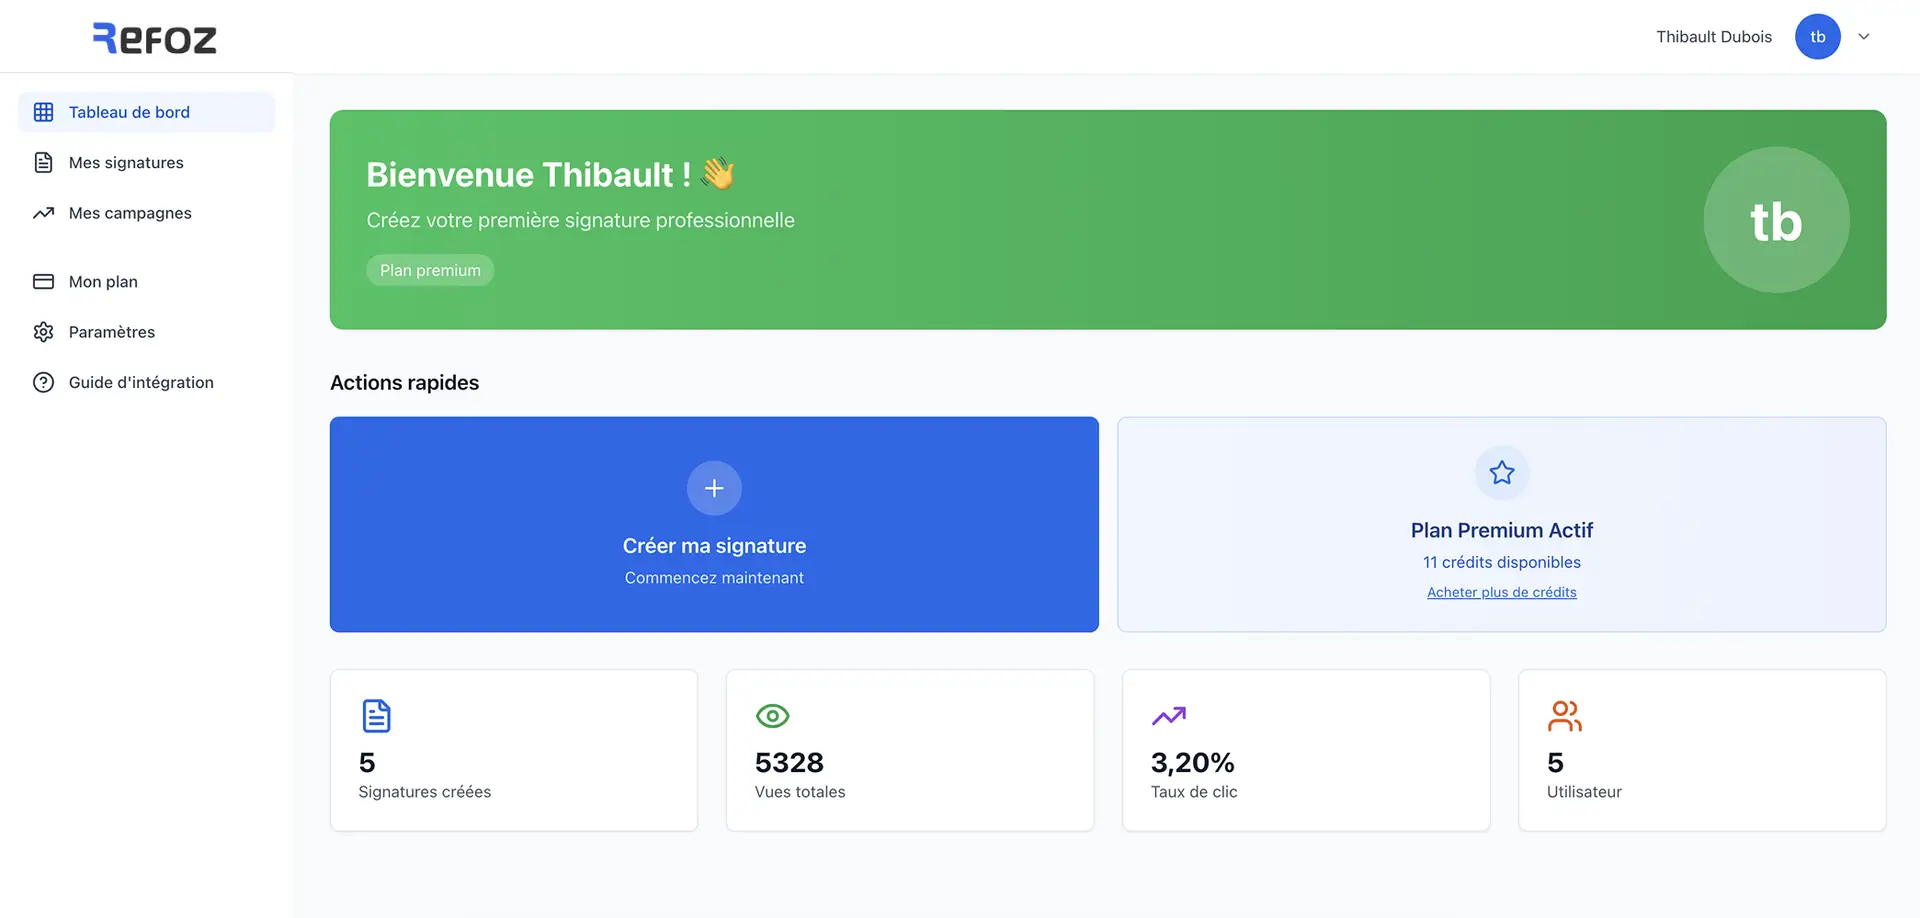Click the Guide d'intégration help icon
This screenshot has height=918, width=1920.
point(43,382)
